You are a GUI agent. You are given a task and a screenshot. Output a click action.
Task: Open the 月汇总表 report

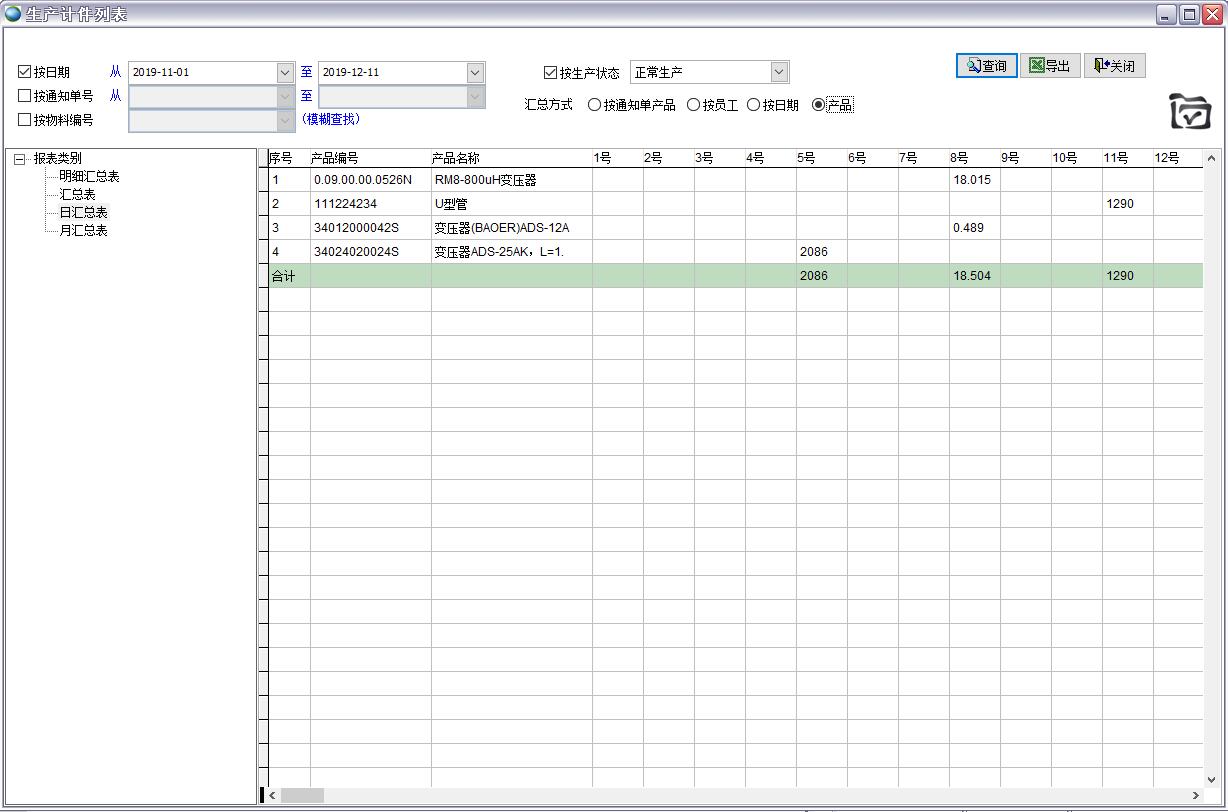tap(83, 231)
